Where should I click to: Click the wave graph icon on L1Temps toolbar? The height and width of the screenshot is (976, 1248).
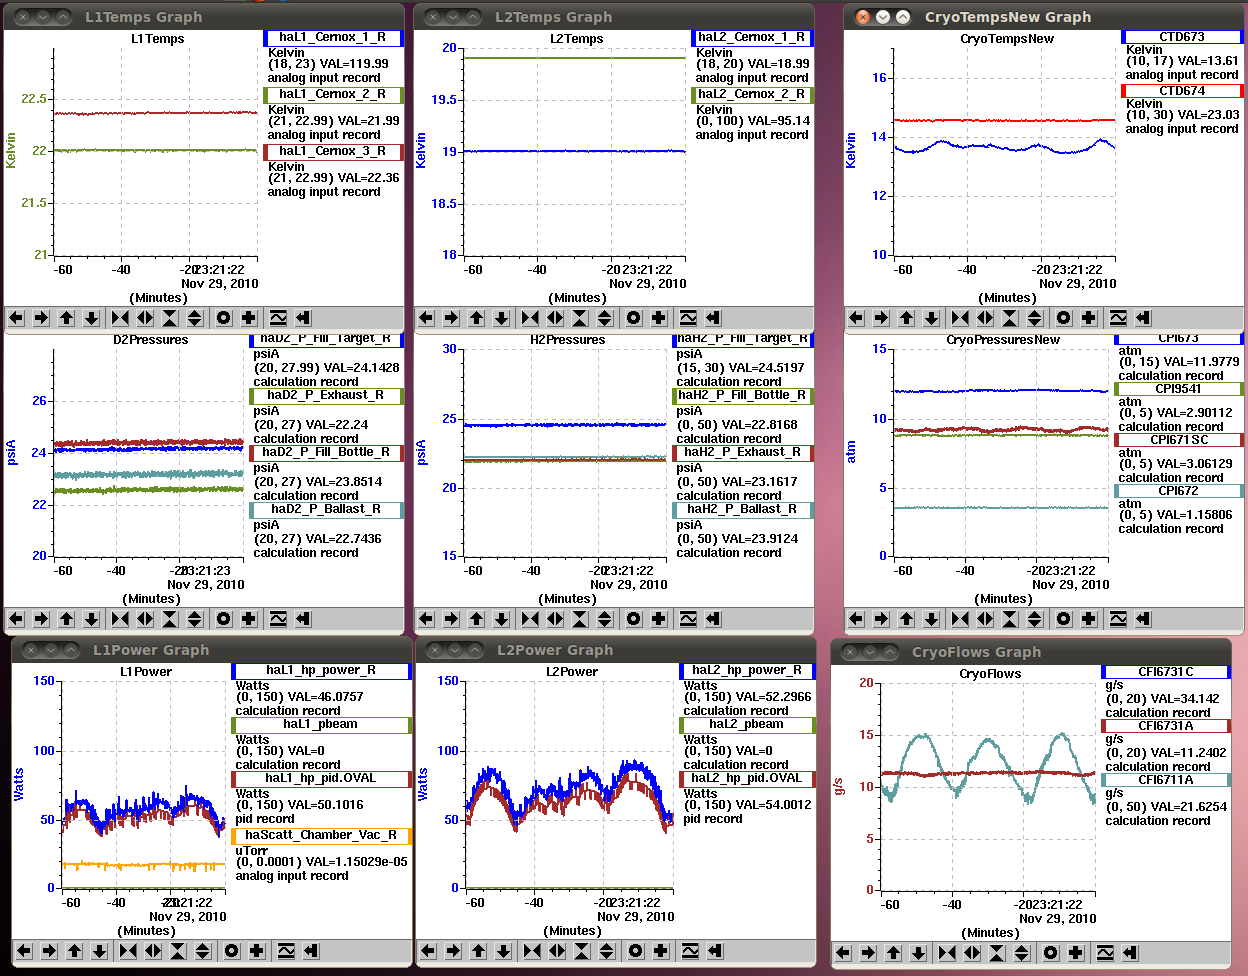click(x=278, y=318)
